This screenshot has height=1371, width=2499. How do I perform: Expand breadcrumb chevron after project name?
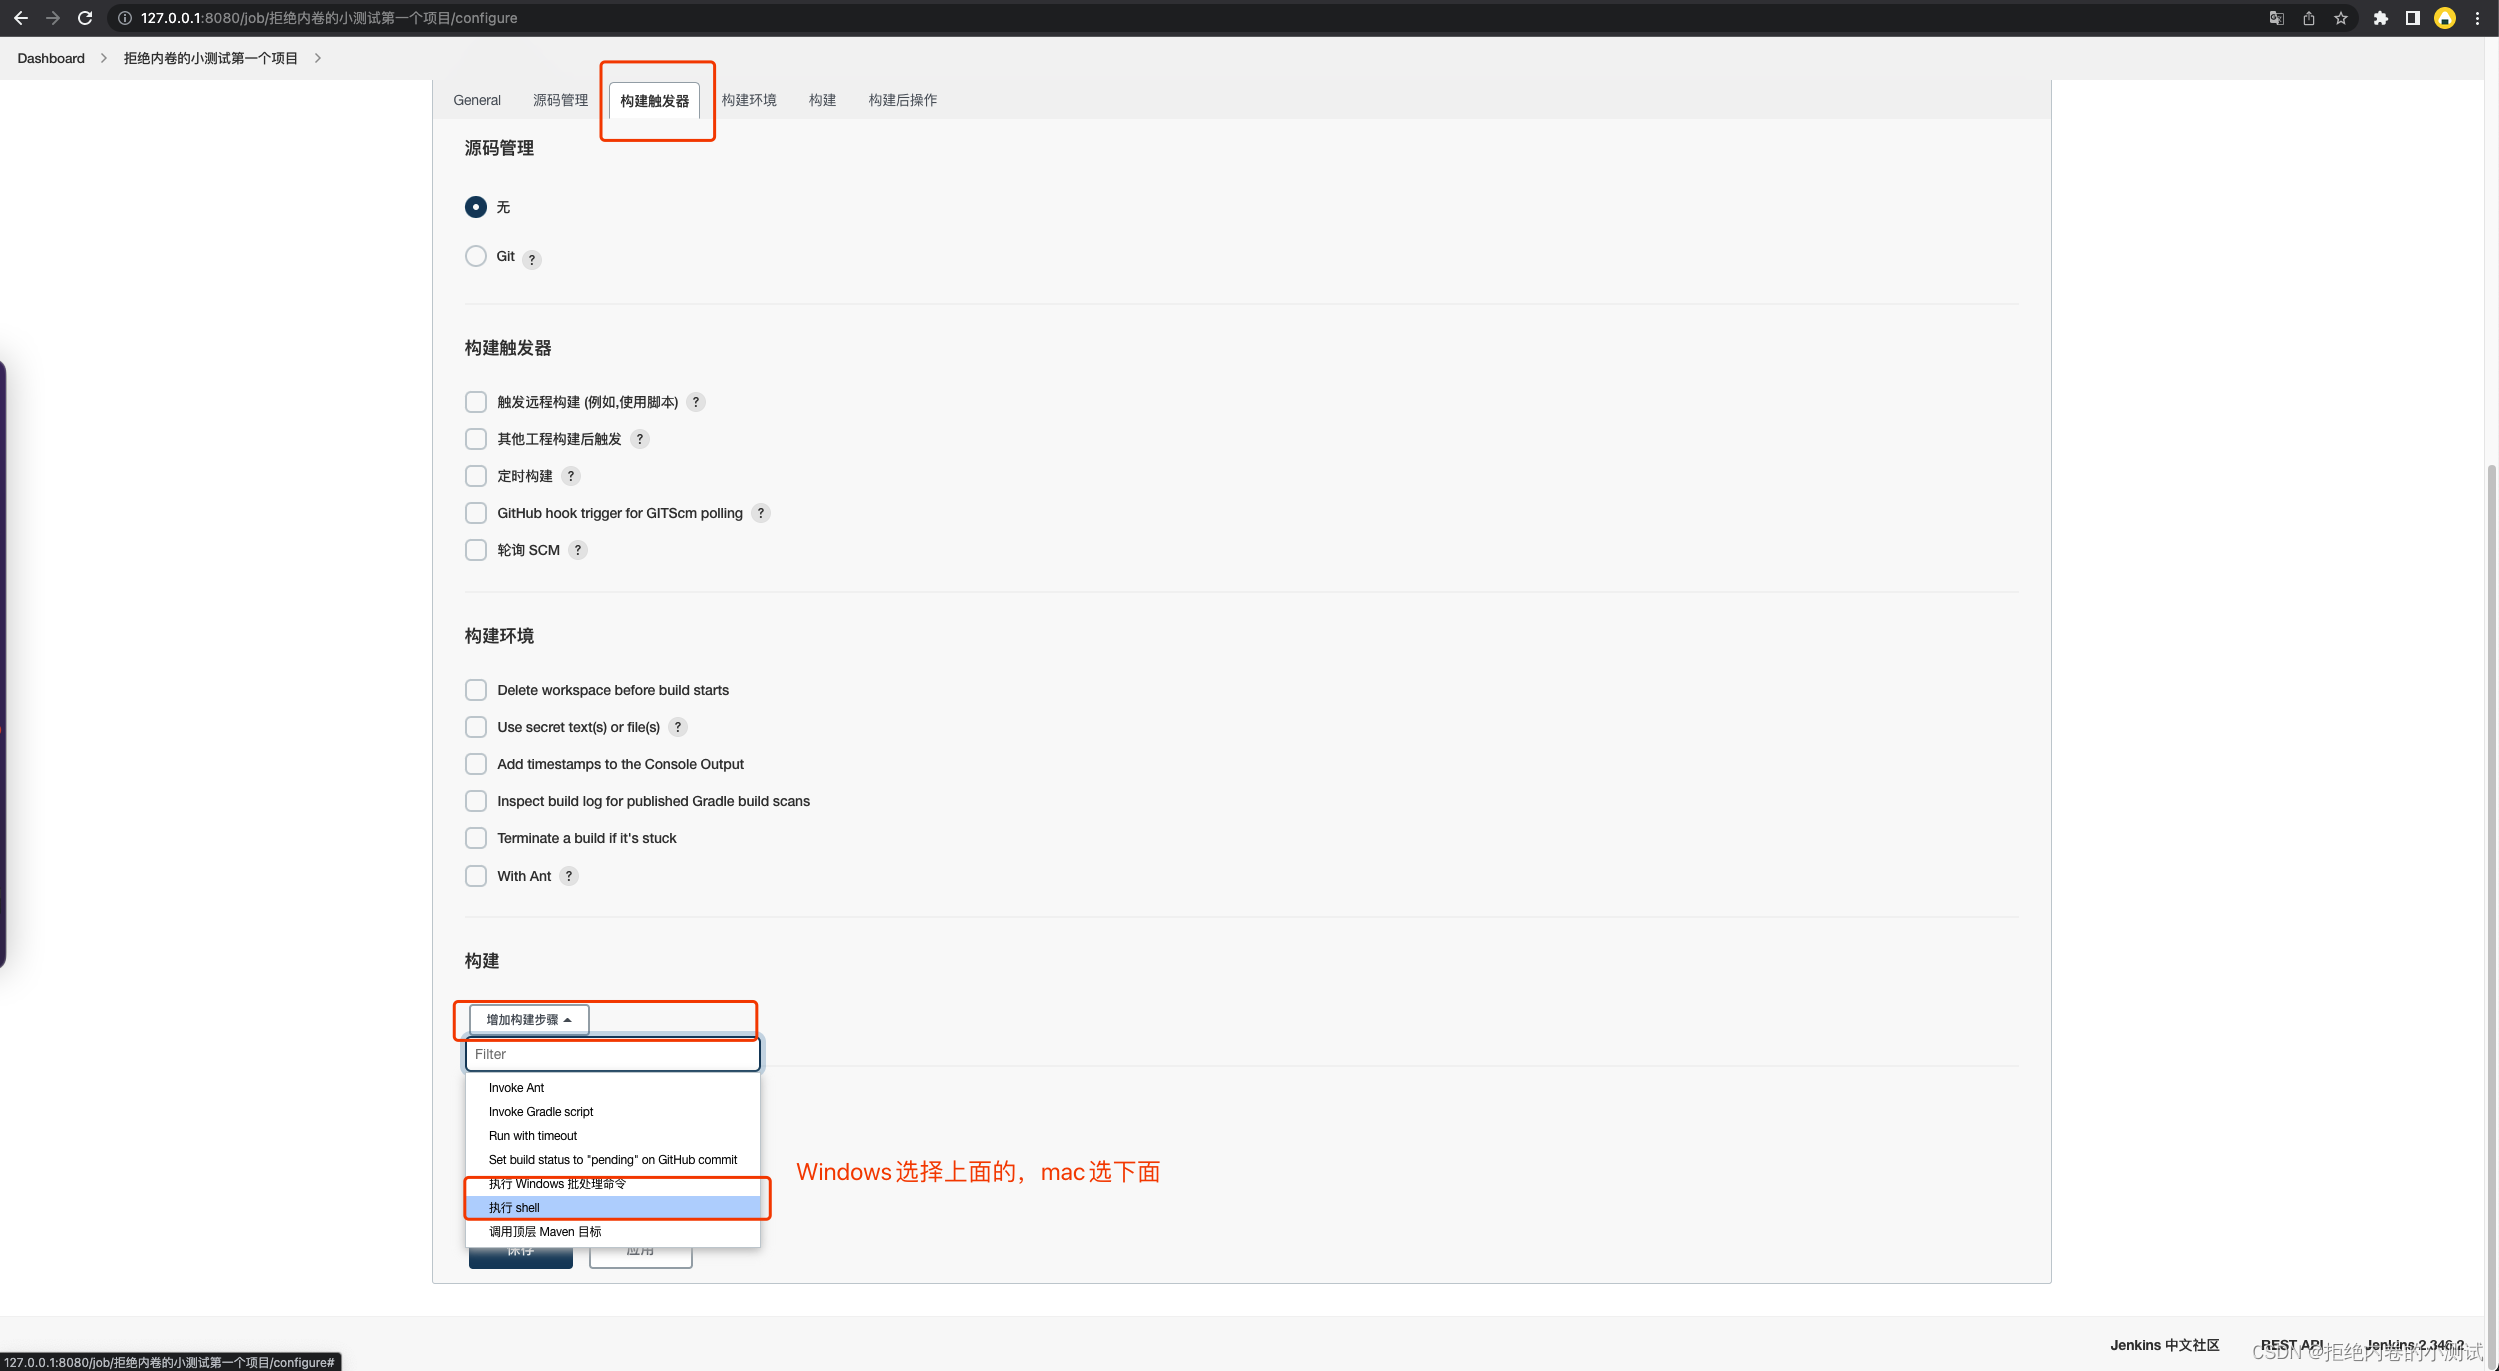(x=318, y=58)
